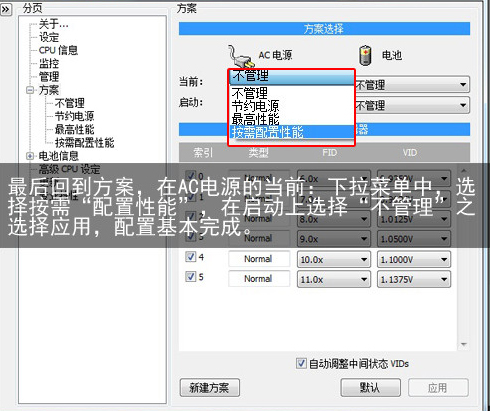Click the double-arrow expand icon at top left
This screenshot has height=411, width=490.
click(6, 9)
